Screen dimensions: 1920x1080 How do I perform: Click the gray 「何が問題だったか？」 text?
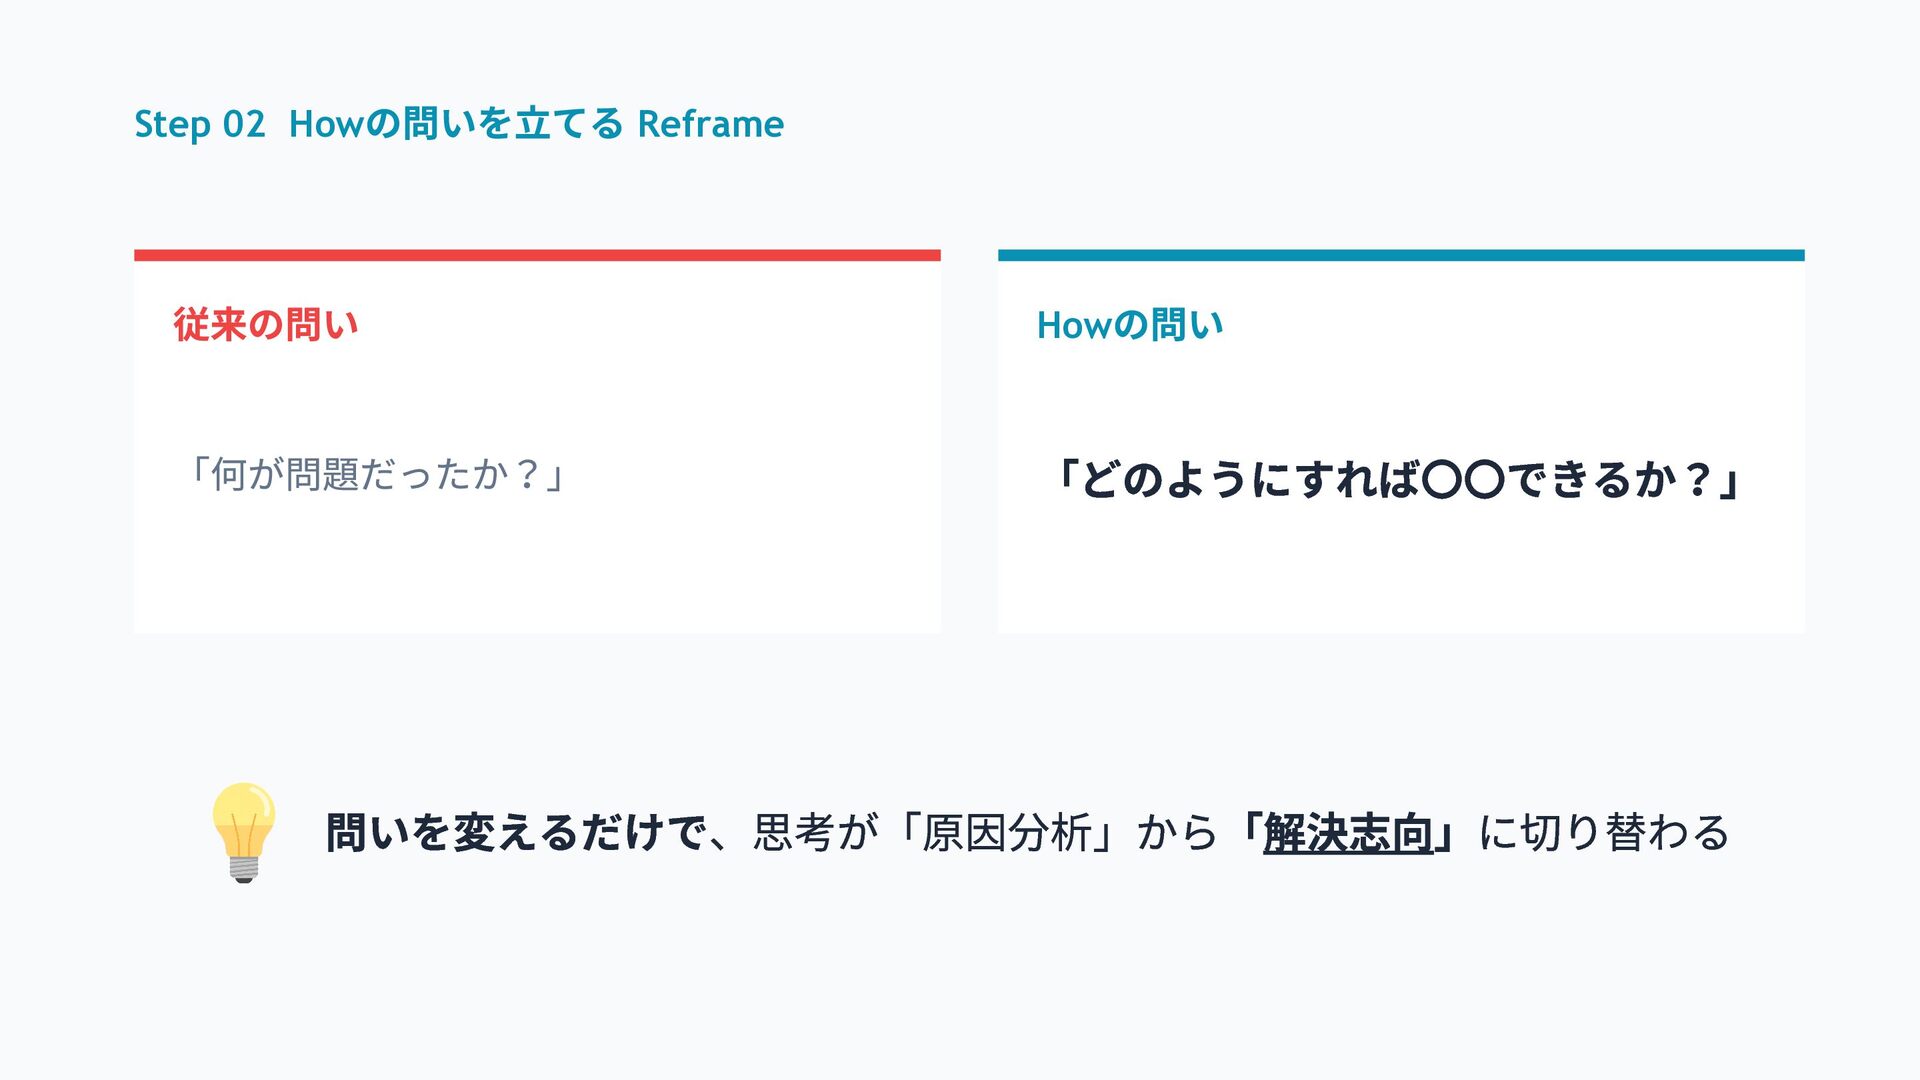coord(377,474)
